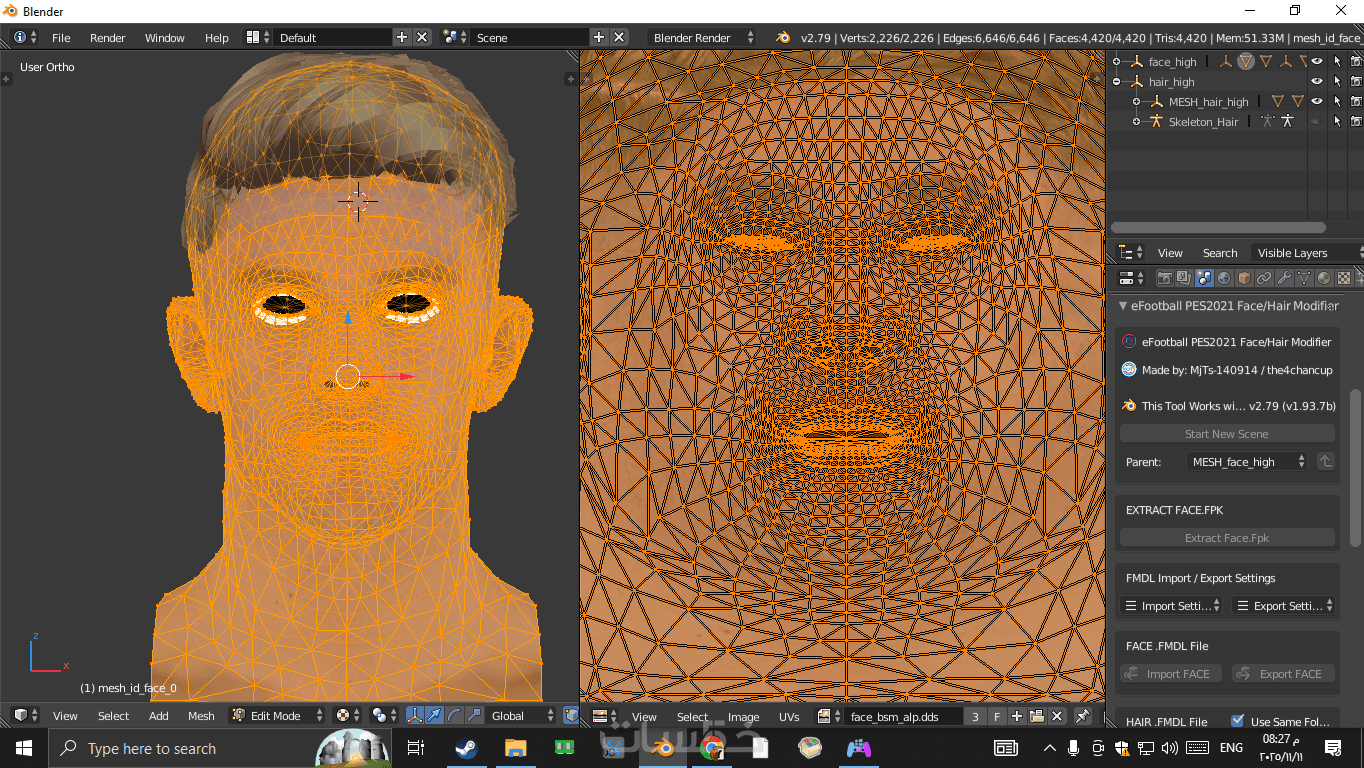Toggle selectability arrow for face_high
This screenshot has height=768, width=1364.
[1337, 62]
